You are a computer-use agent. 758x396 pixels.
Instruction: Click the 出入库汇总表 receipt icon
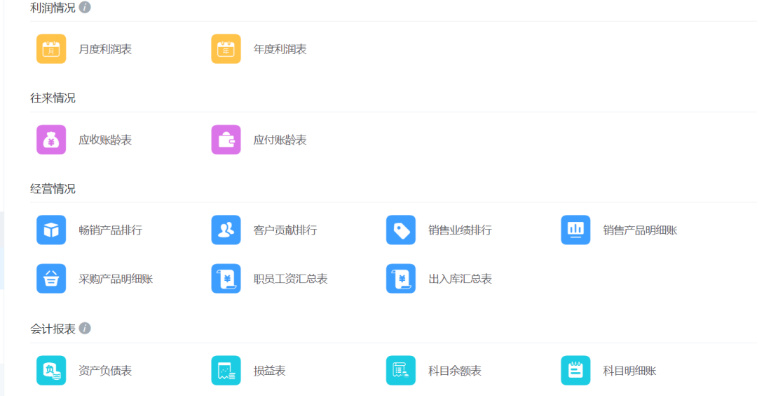coord(401,279)
